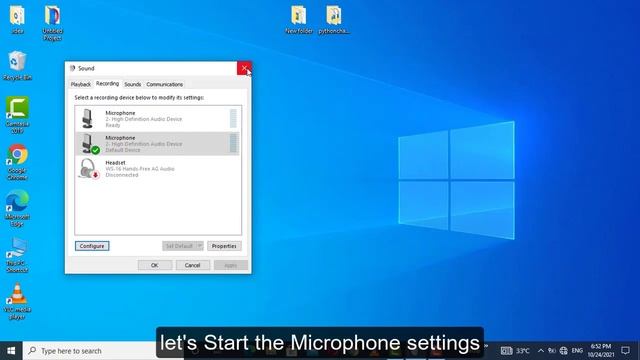
Task: Click the greyed Apply button
Action: [231, 265]
